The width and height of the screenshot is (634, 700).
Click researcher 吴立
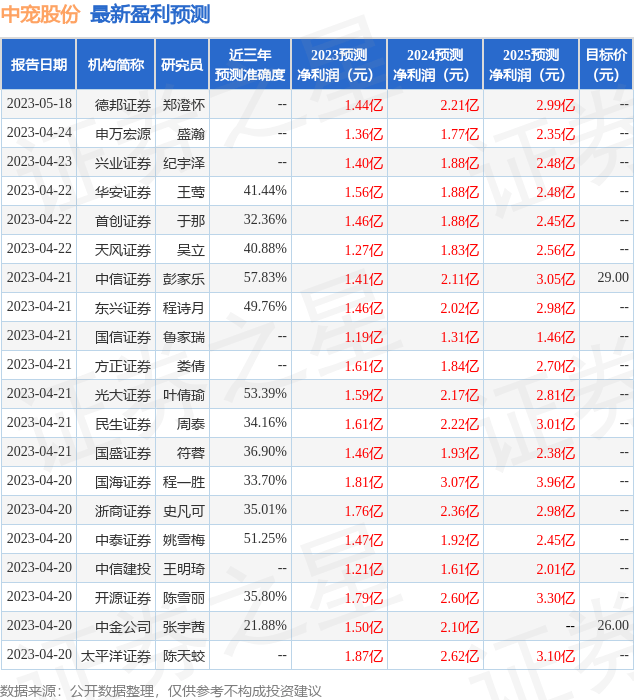tap(191, 250)
